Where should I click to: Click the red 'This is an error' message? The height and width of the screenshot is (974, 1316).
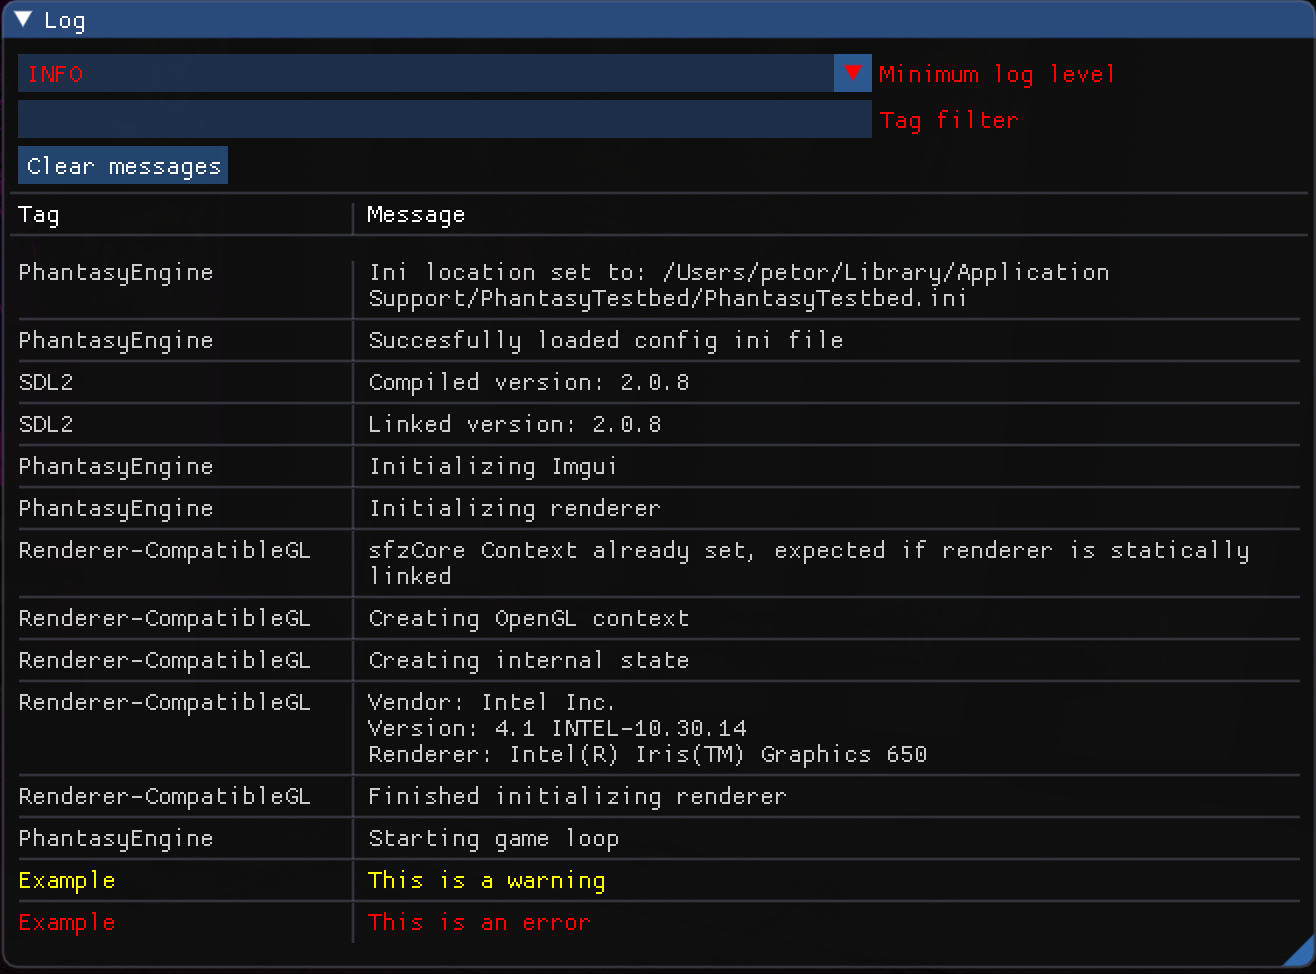coord(479,922)
